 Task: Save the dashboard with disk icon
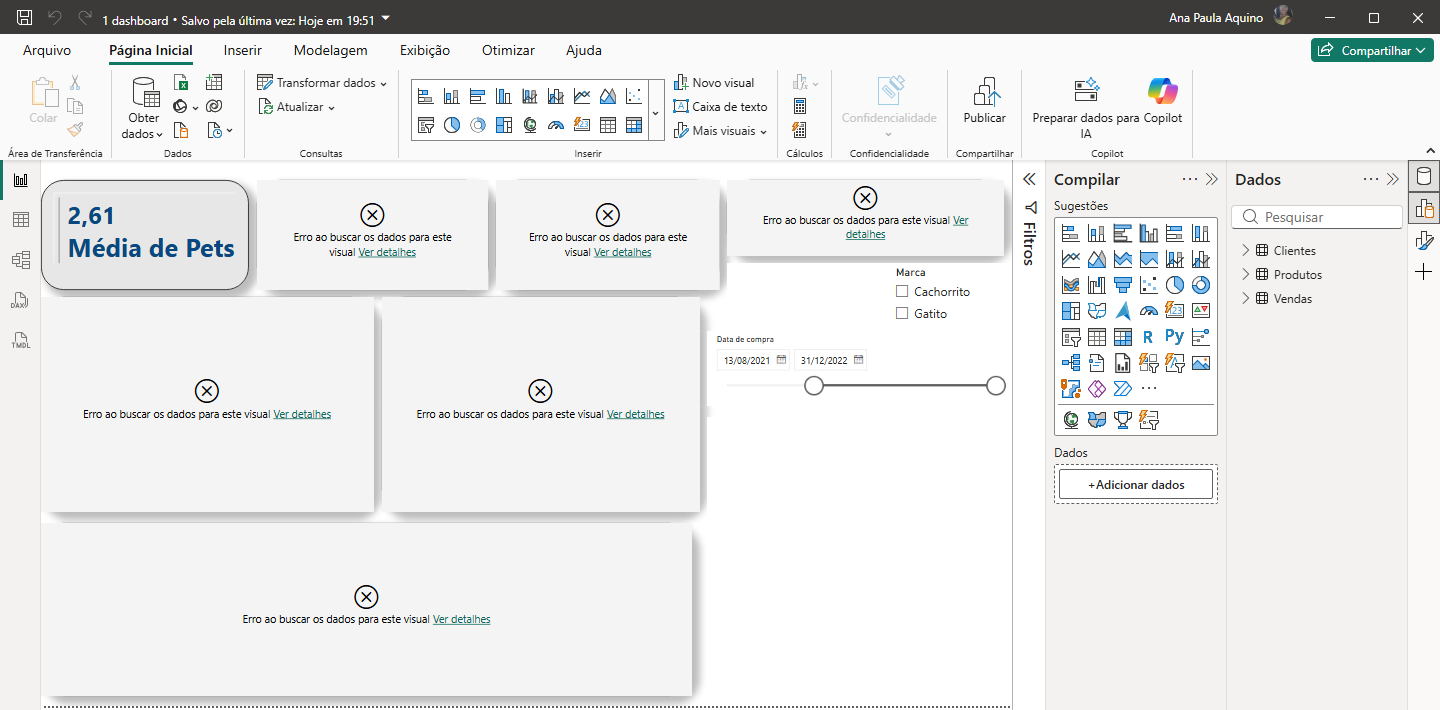[24, 18]
